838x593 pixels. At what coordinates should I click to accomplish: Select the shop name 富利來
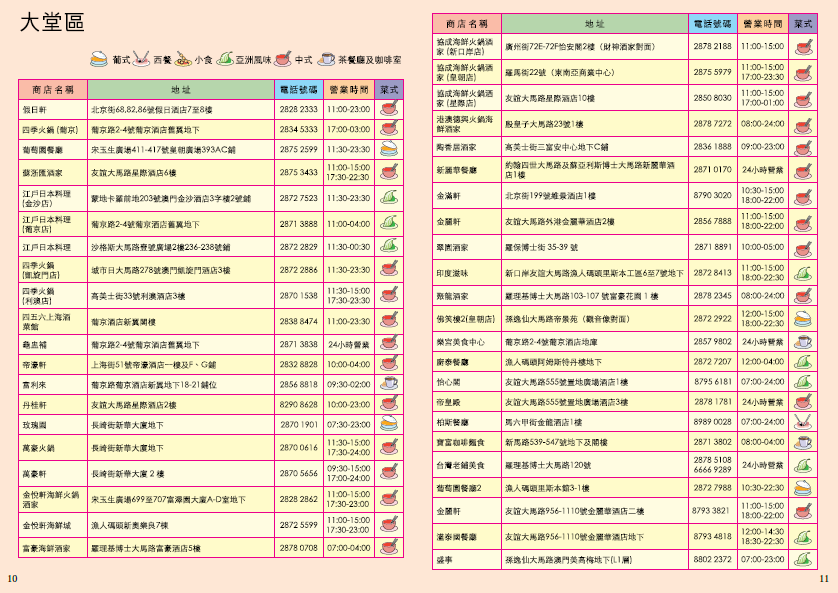[x=35, y=385]
